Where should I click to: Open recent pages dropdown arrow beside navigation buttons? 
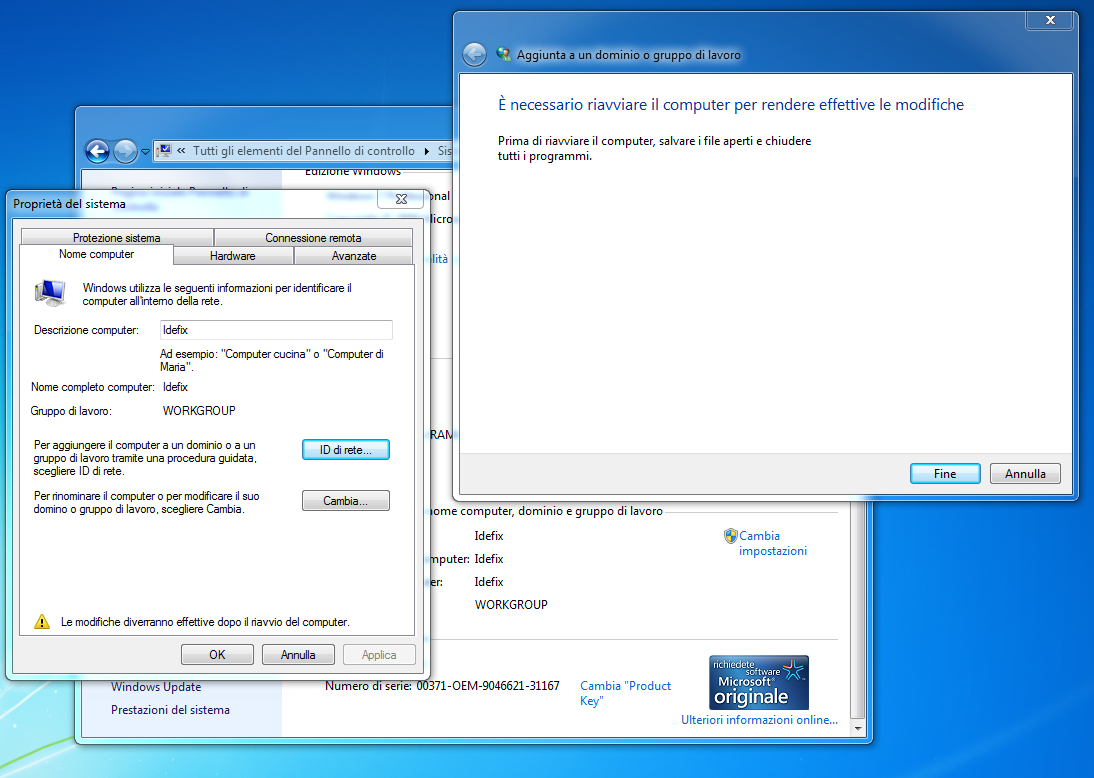(x=145, y=152)
